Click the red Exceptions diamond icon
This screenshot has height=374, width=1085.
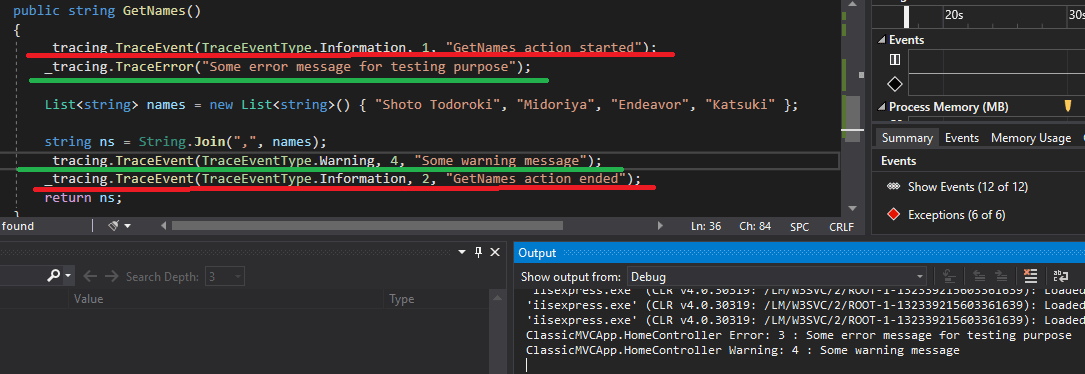pos(893,215)
